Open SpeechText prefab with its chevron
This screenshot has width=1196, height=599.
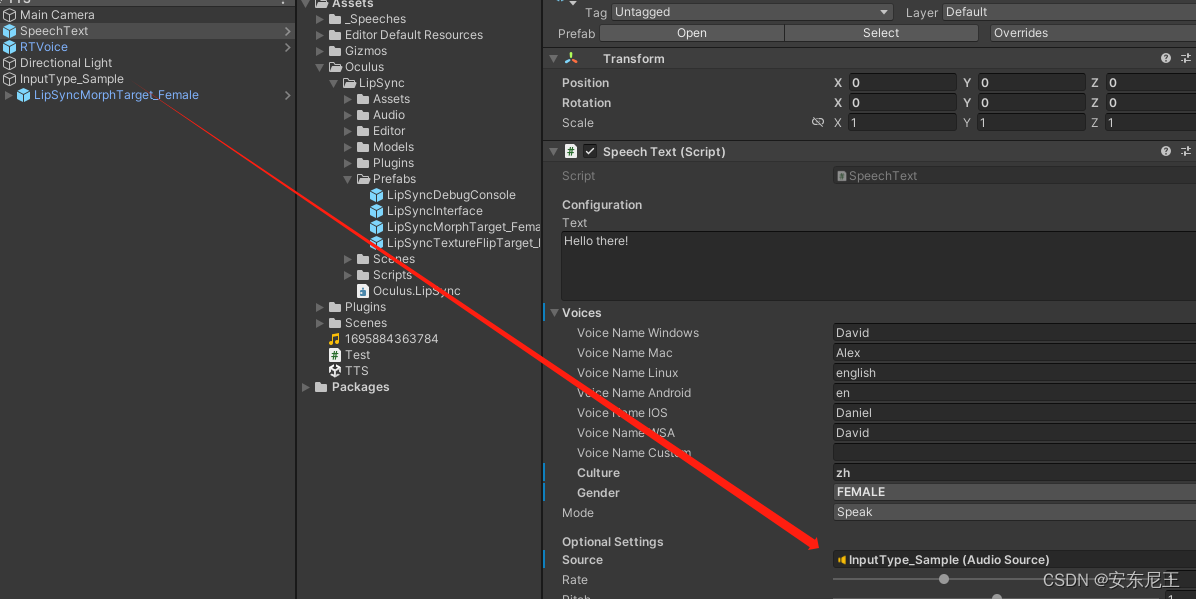pos(288,31)
